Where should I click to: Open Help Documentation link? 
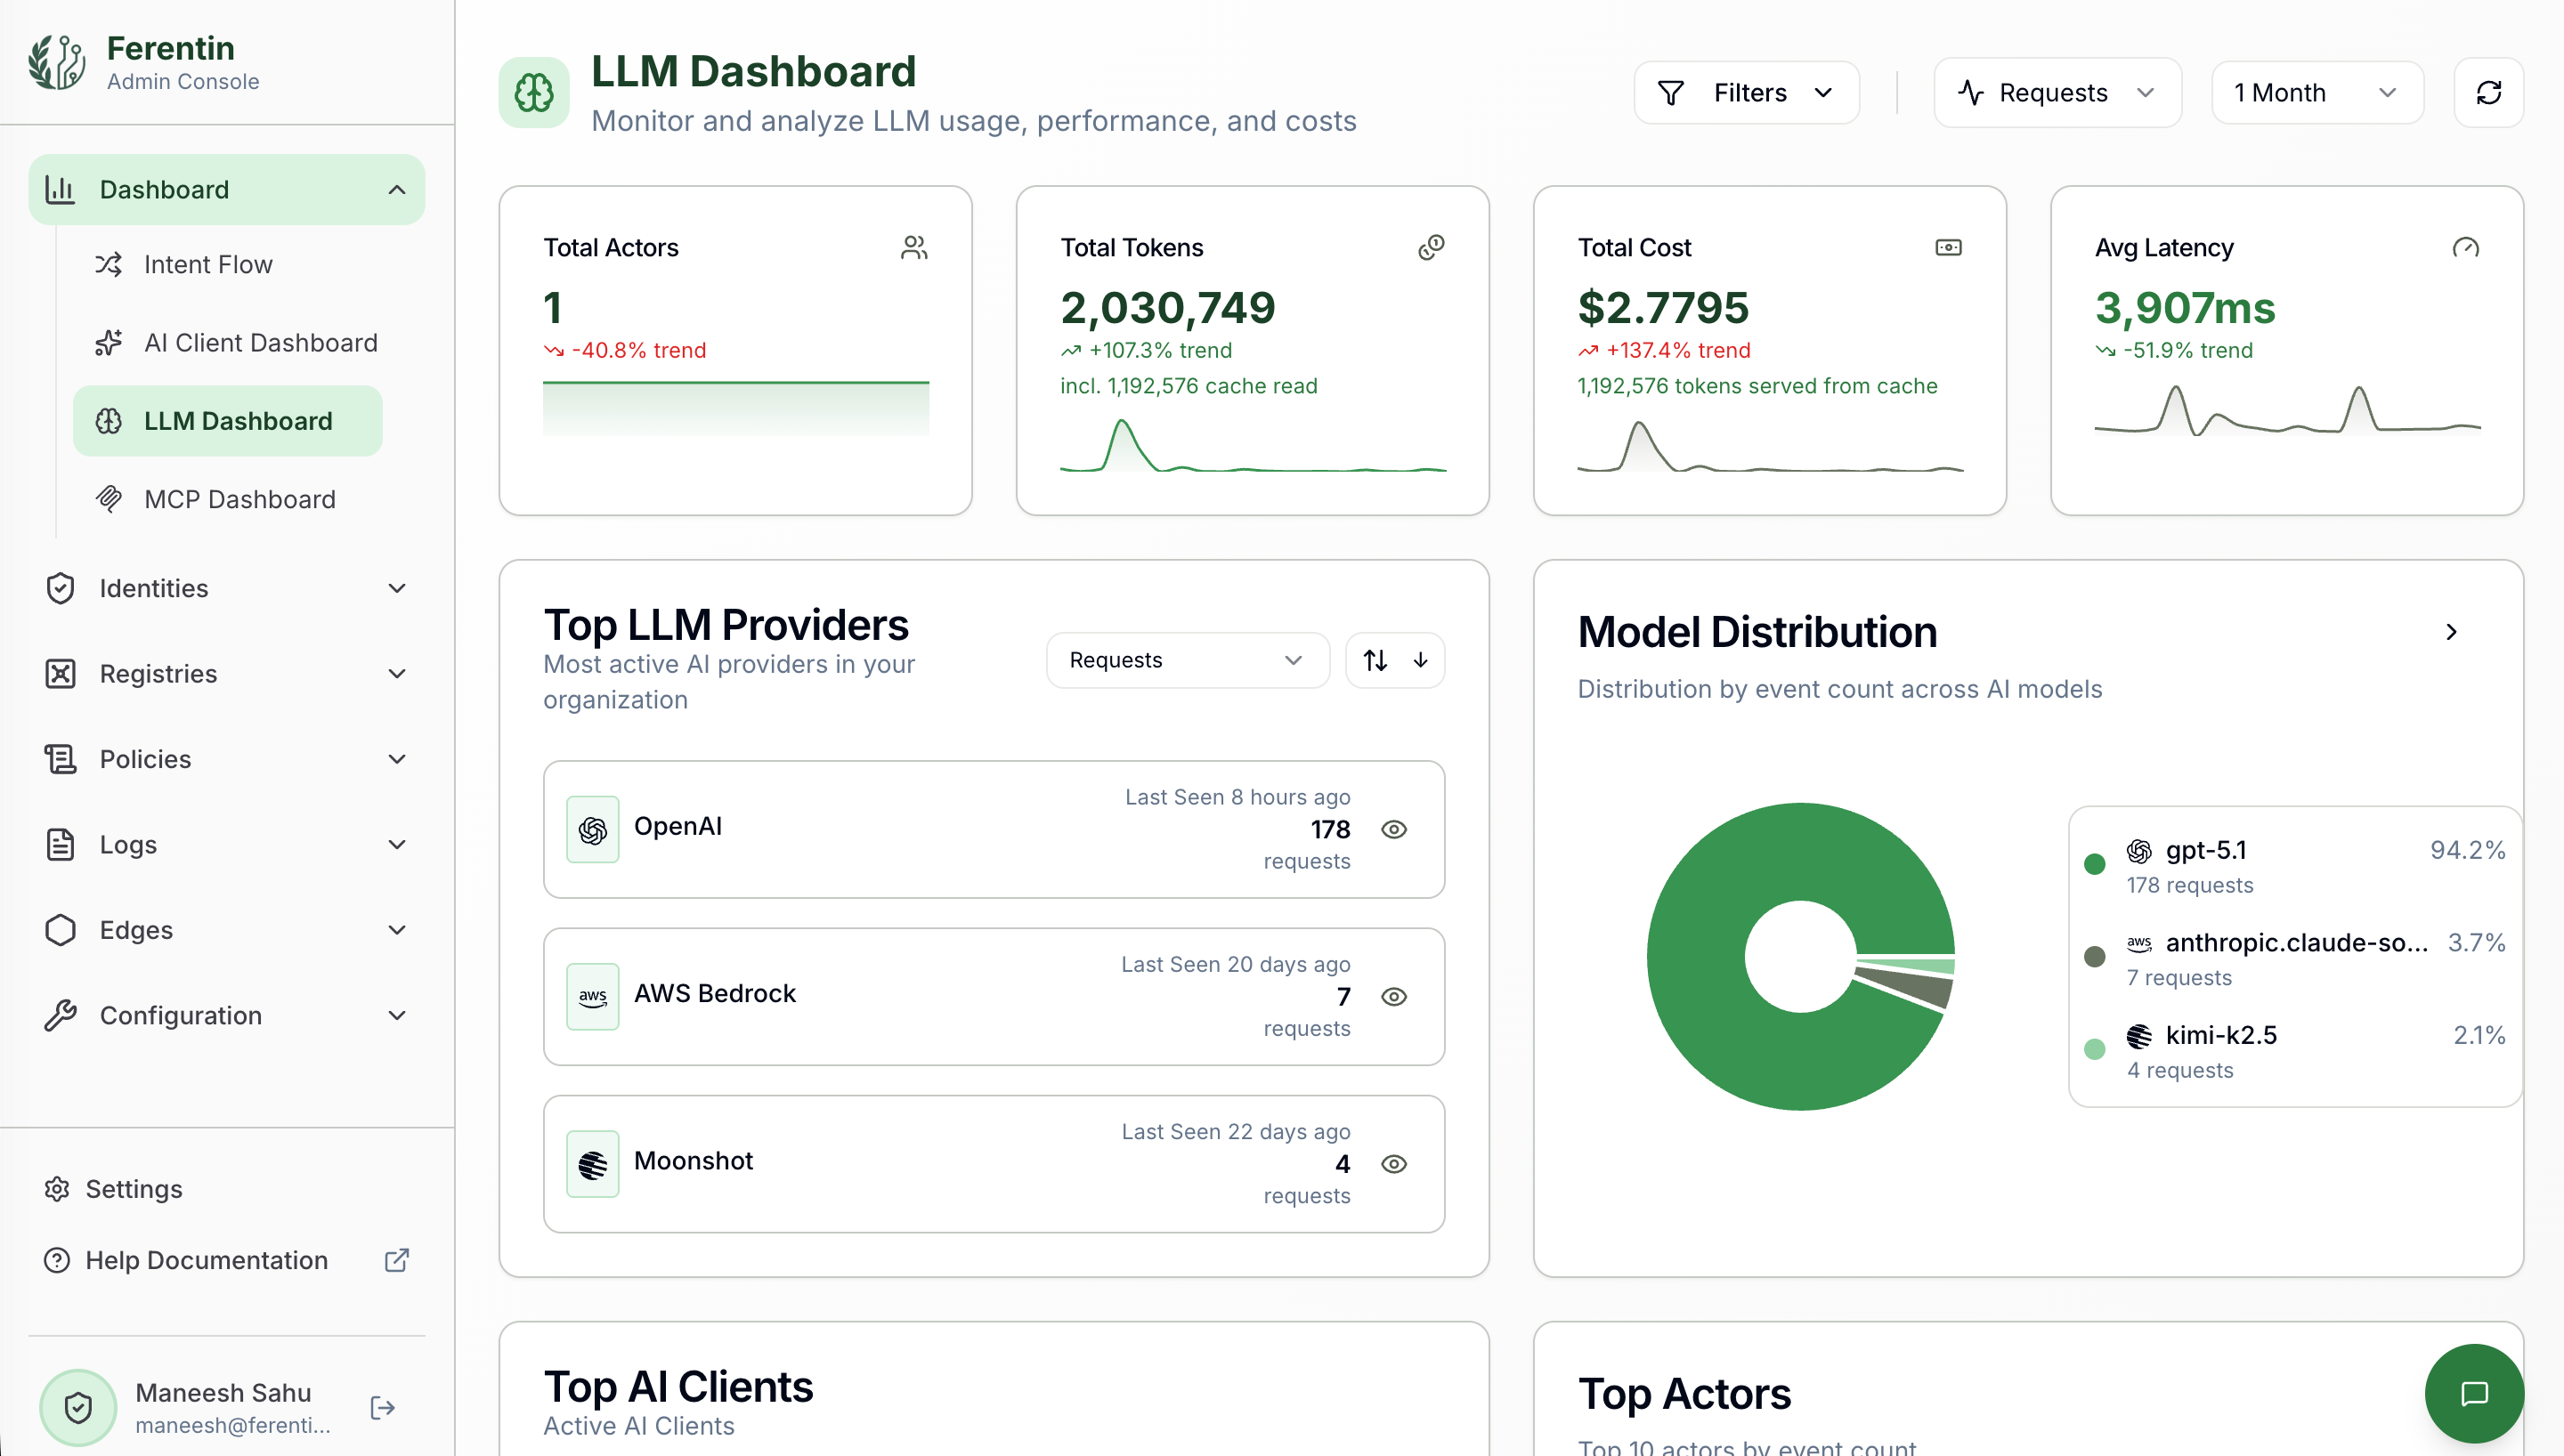pos(206,1260)
